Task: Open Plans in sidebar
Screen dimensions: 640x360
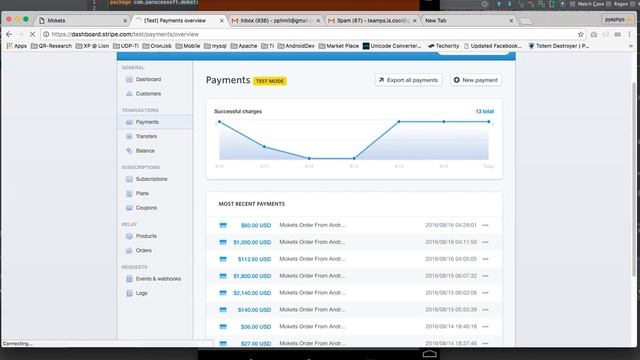Action: (138, 193)
